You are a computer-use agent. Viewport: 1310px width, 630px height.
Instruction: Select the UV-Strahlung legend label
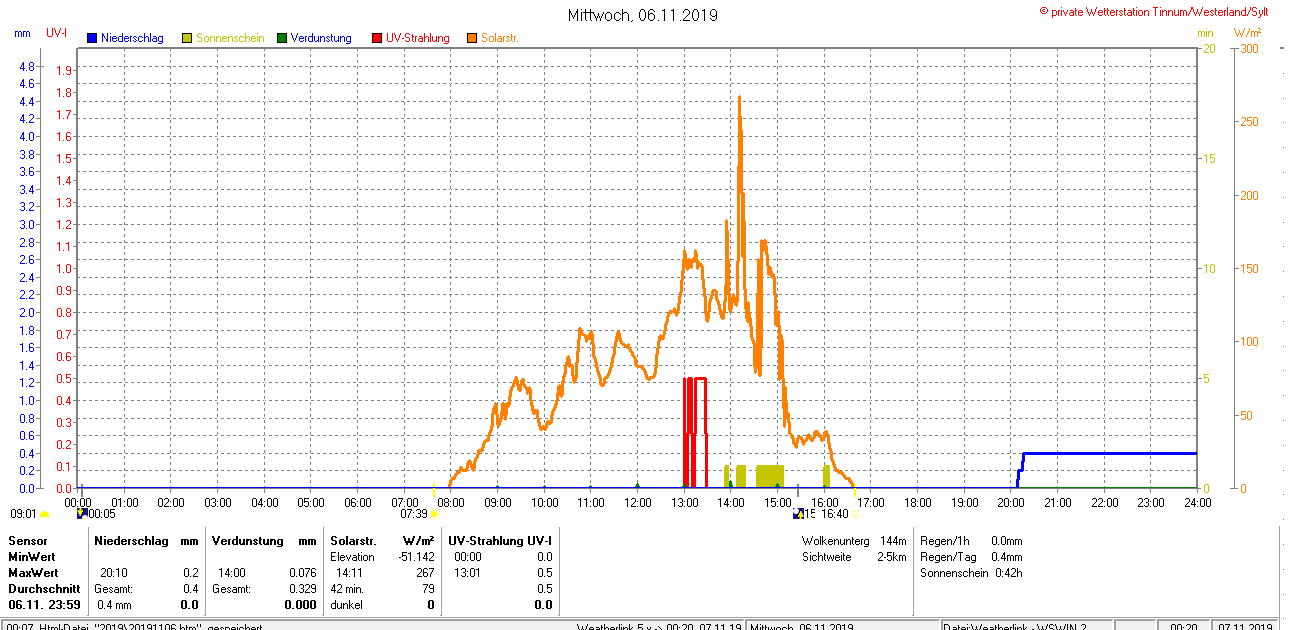point(418,38)
